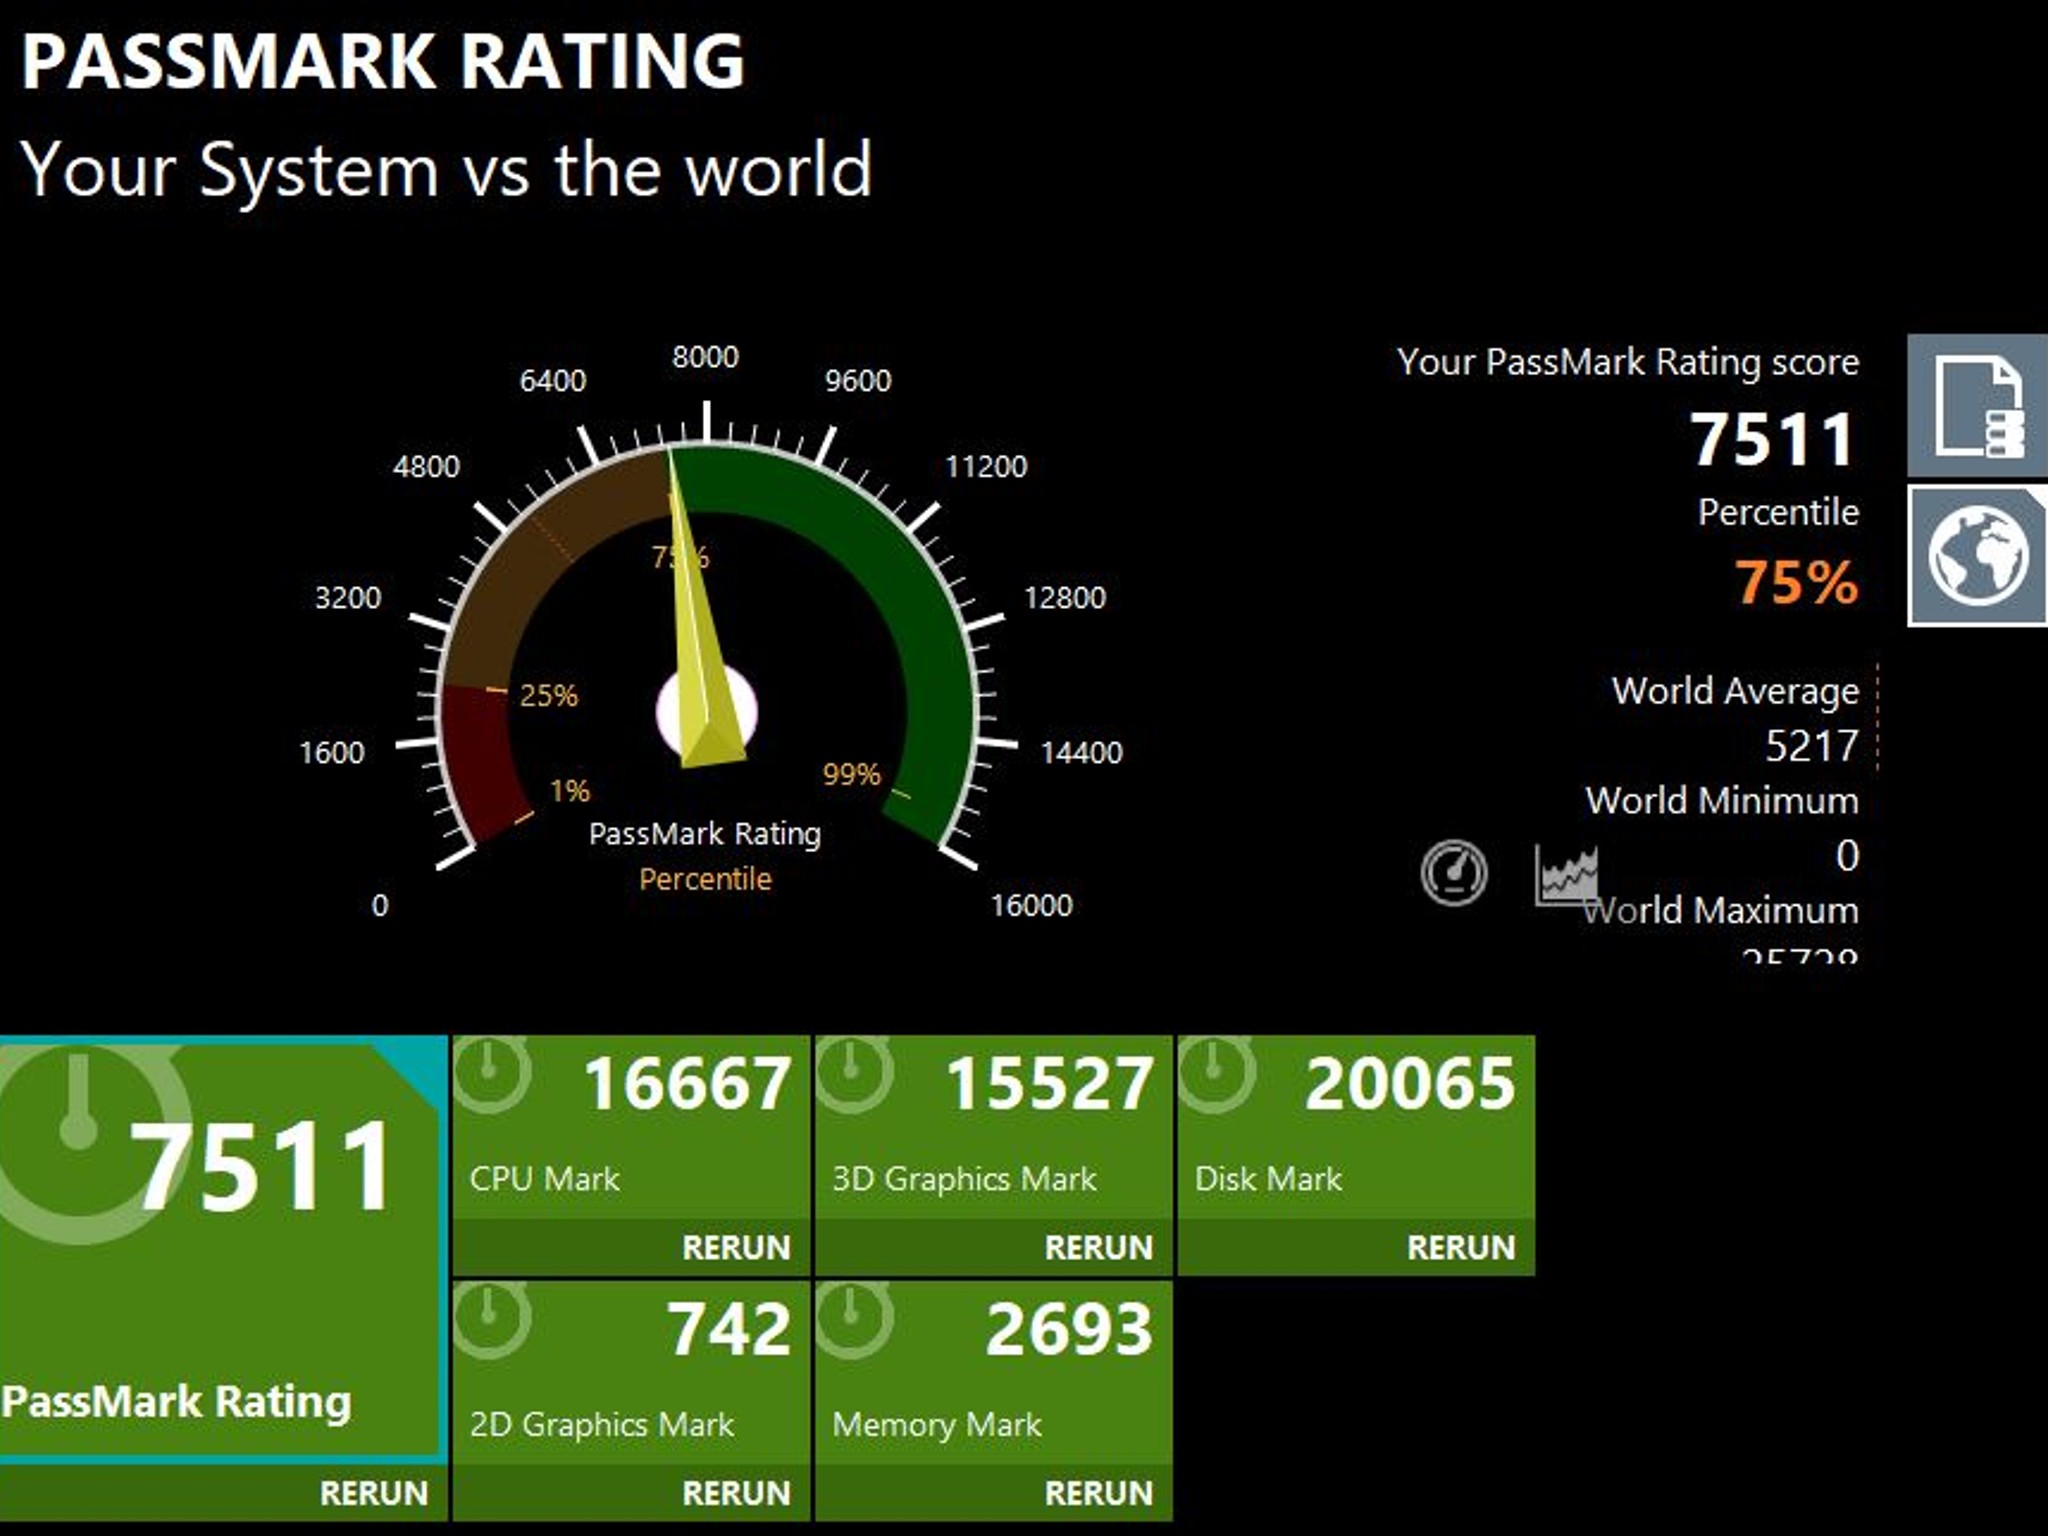Click the 25% marker on the gauge
This screenshot has width=2048, height=1536.
[x=548, y=695]
